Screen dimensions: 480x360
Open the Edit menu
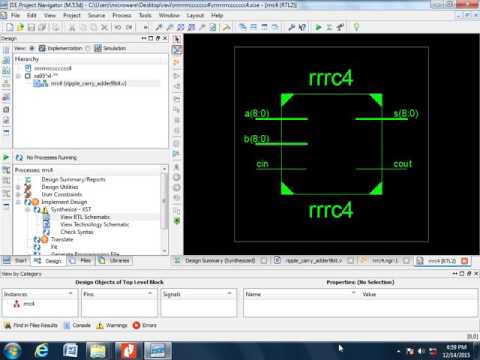click(32, 15)
